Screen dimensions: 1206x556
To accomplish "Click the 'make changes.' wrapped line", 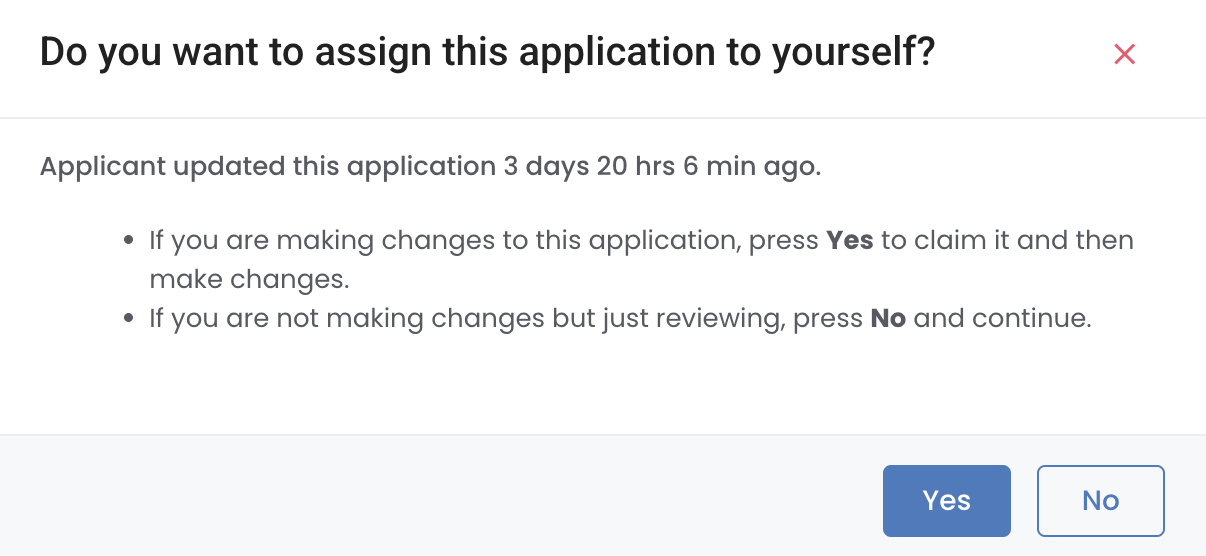I will pyautogui.click(x=249, y=280).
